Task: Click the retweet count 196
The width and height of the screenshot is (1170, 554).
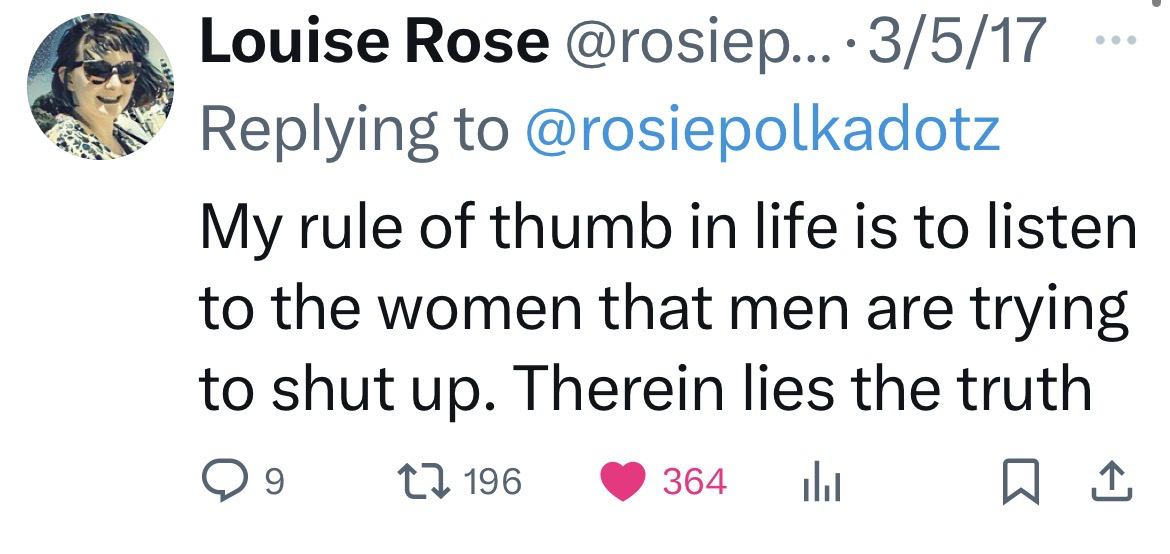Action: pos(493,483)
